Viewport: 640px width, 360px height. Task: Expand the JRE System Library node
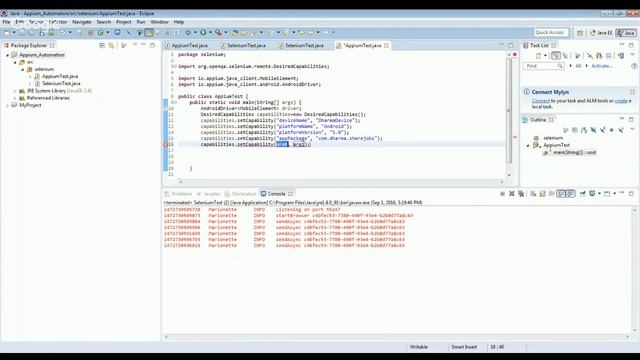[x=15, y=91]
